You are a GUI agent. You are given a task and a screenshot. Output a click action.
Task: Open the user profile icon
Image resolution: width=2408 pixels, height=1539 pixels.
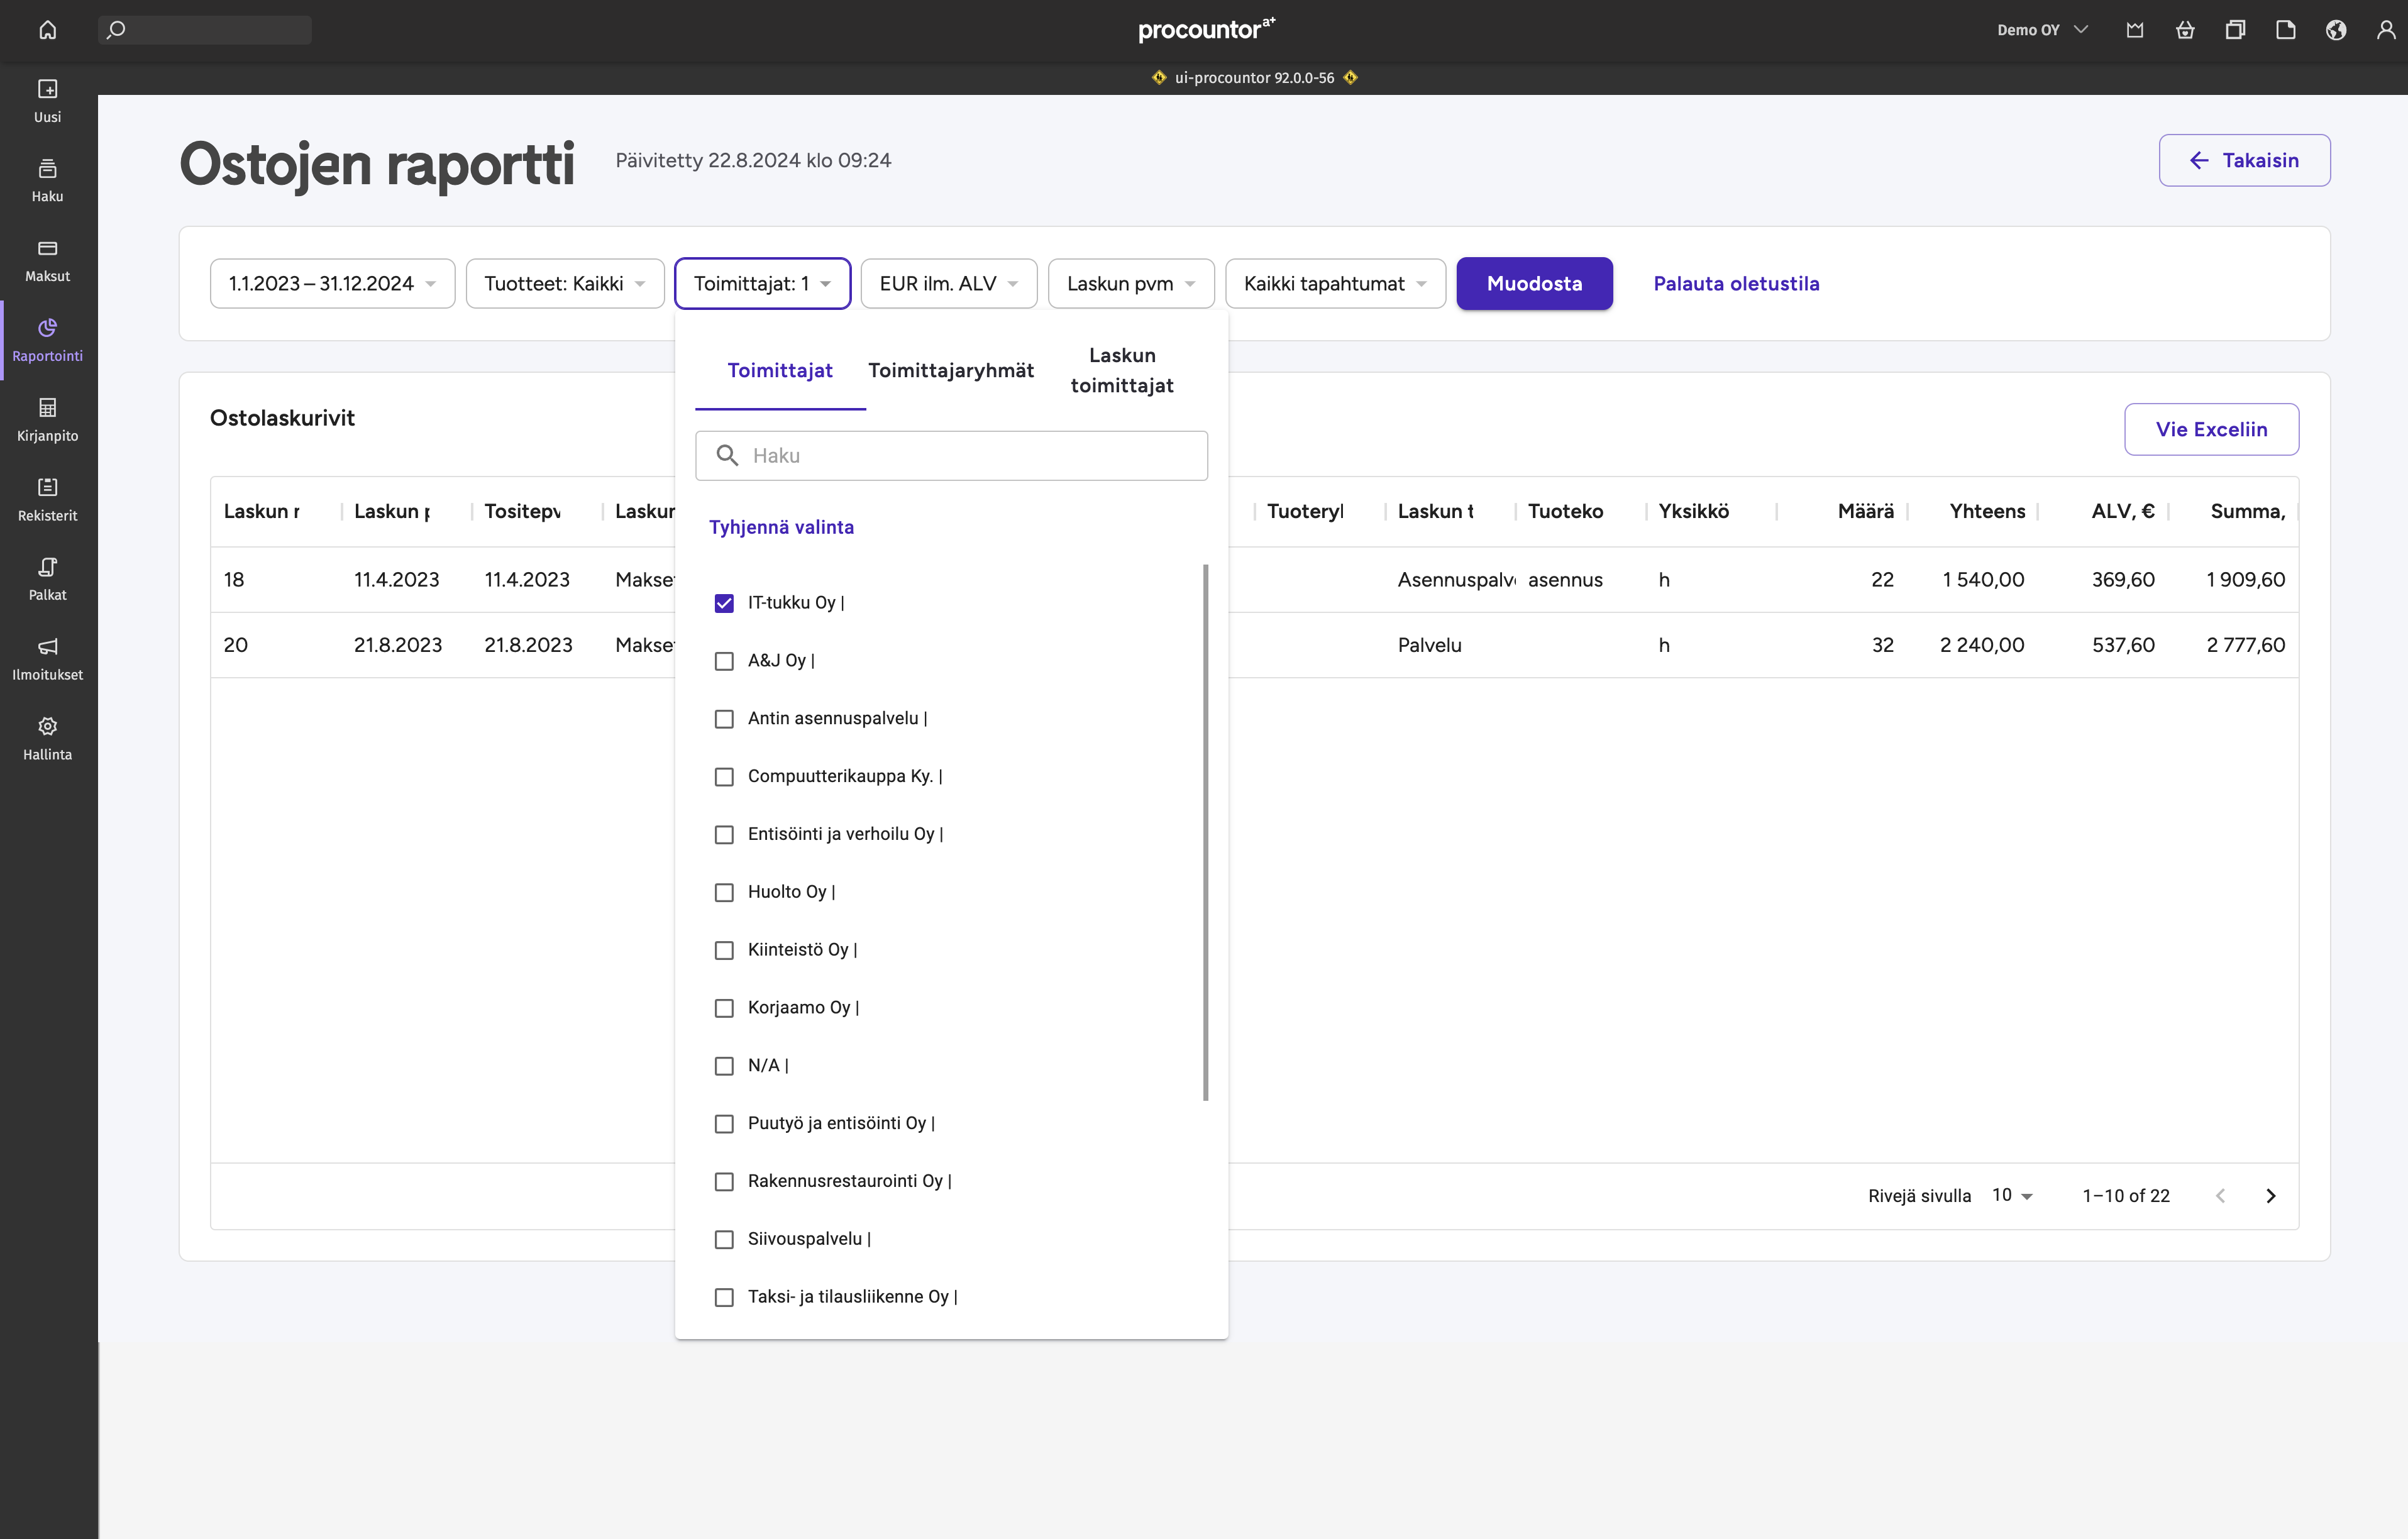tap(2386, 30)
